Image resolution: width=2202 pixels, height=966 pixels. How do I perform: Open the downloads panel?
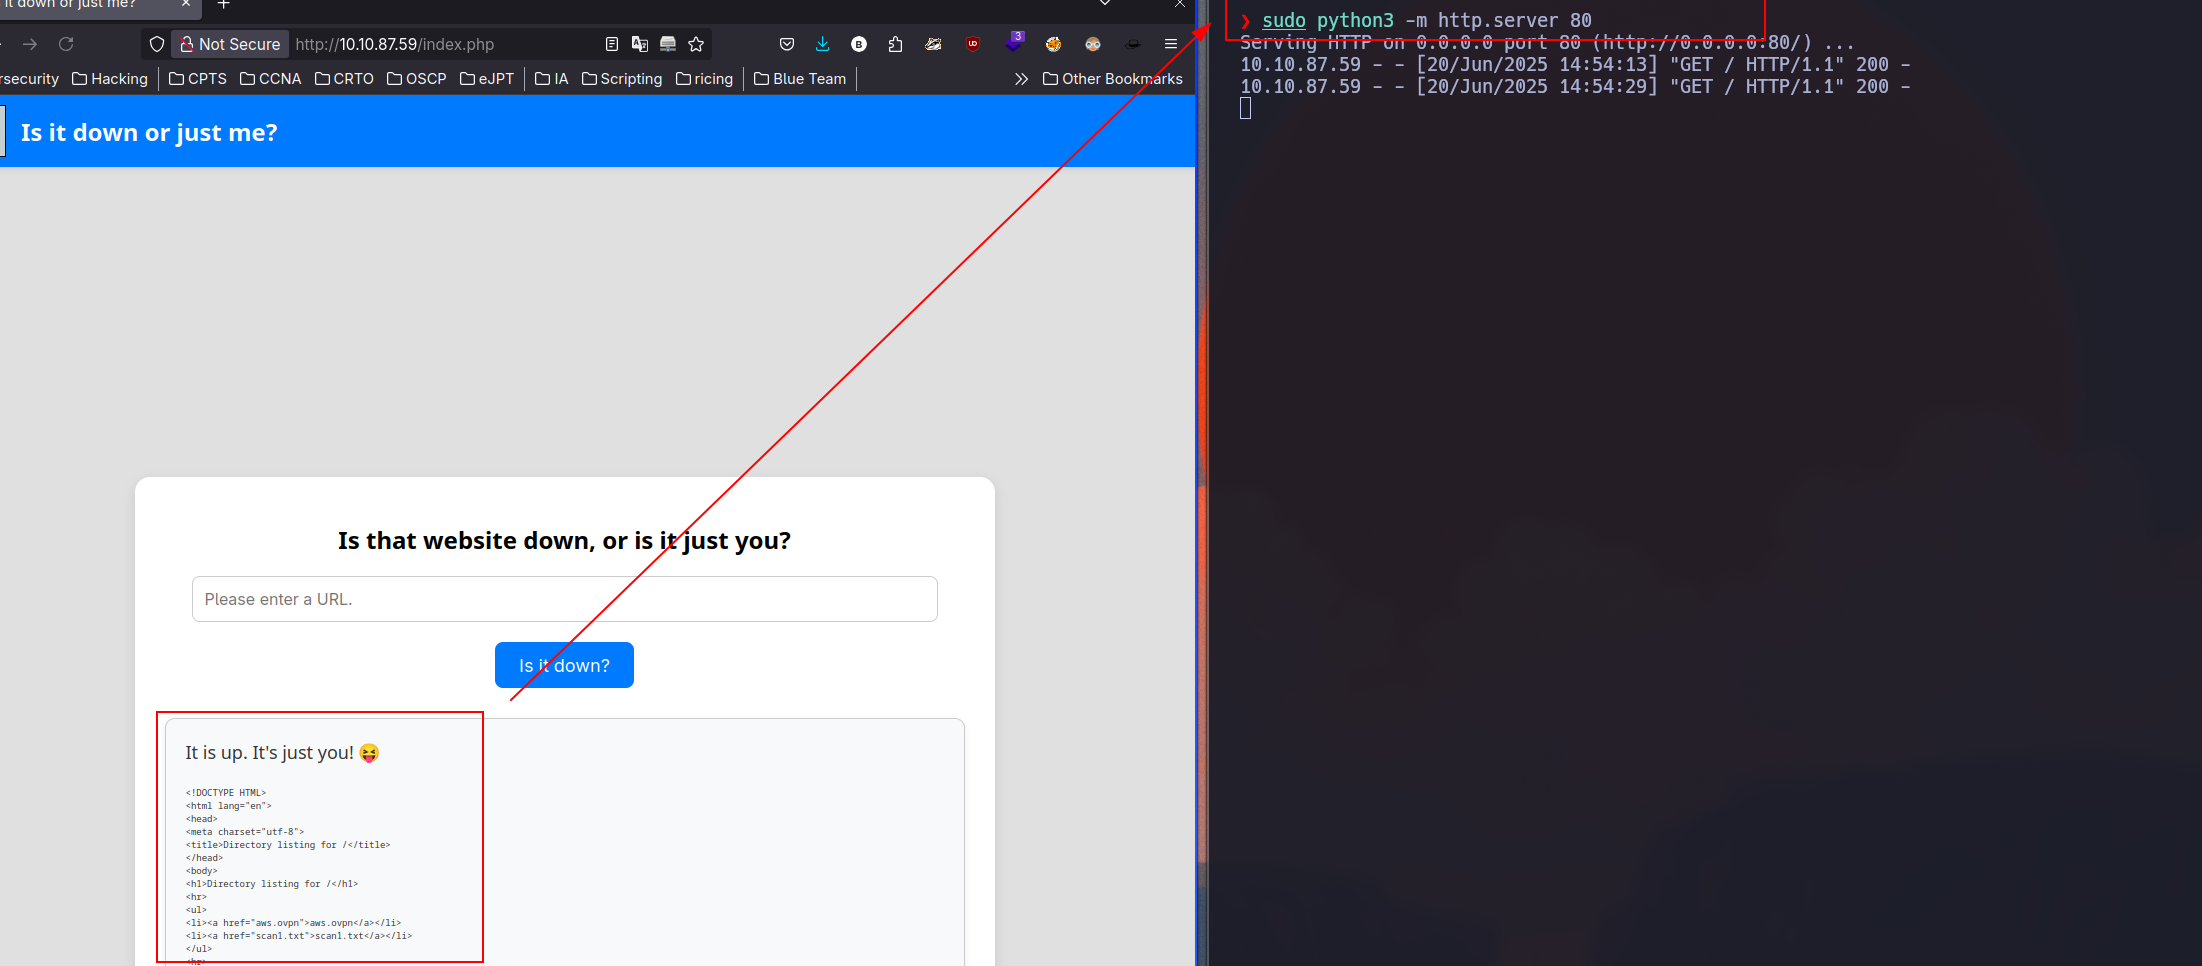[x=822, y=44]
